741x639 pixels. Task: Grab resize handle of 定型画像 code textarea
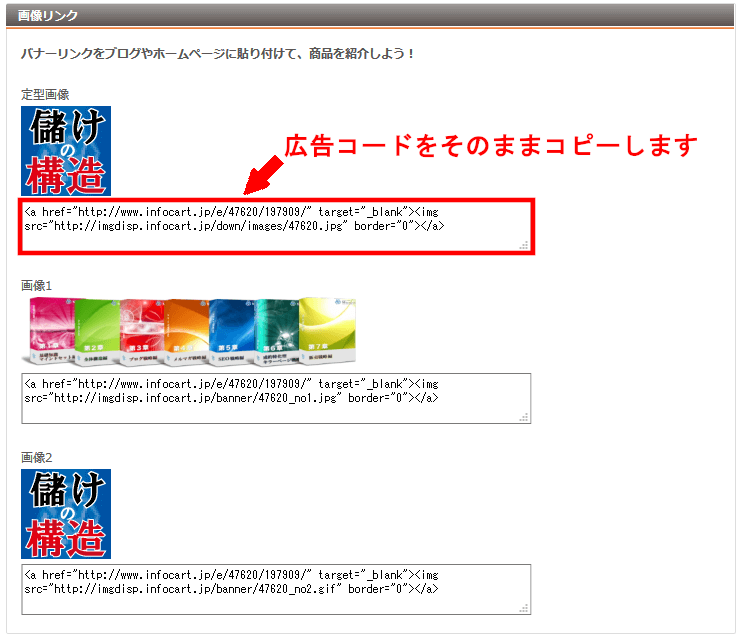524,245
